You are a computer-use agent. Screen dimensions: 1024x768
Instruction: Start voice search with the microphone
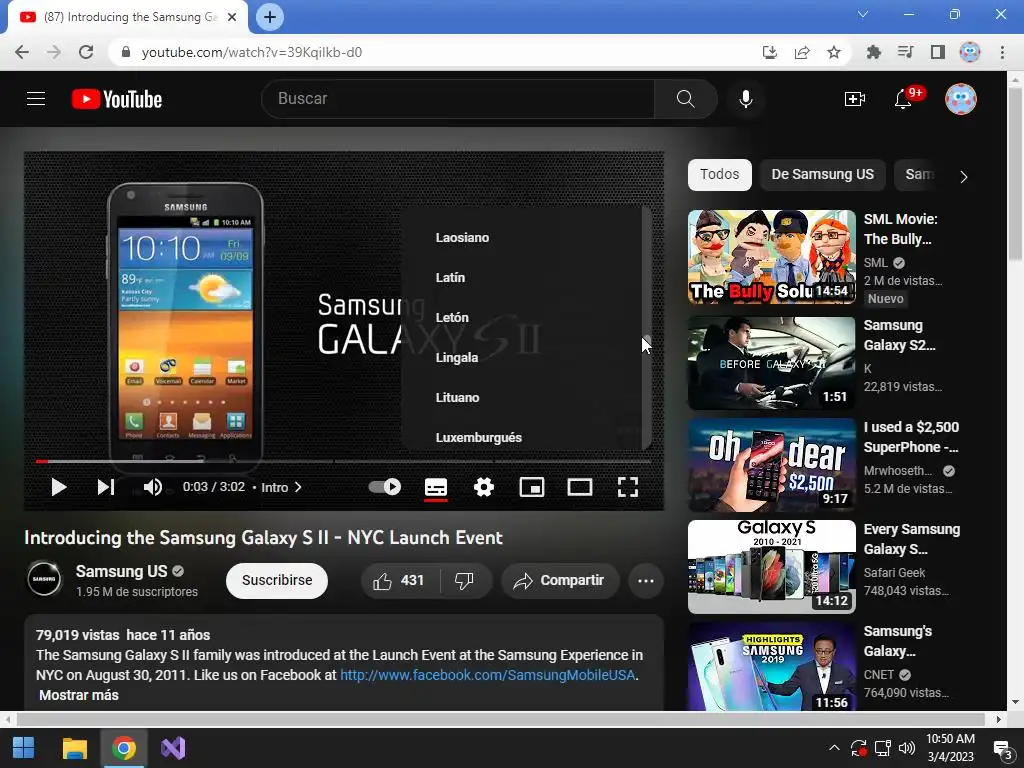click(746, 99)
